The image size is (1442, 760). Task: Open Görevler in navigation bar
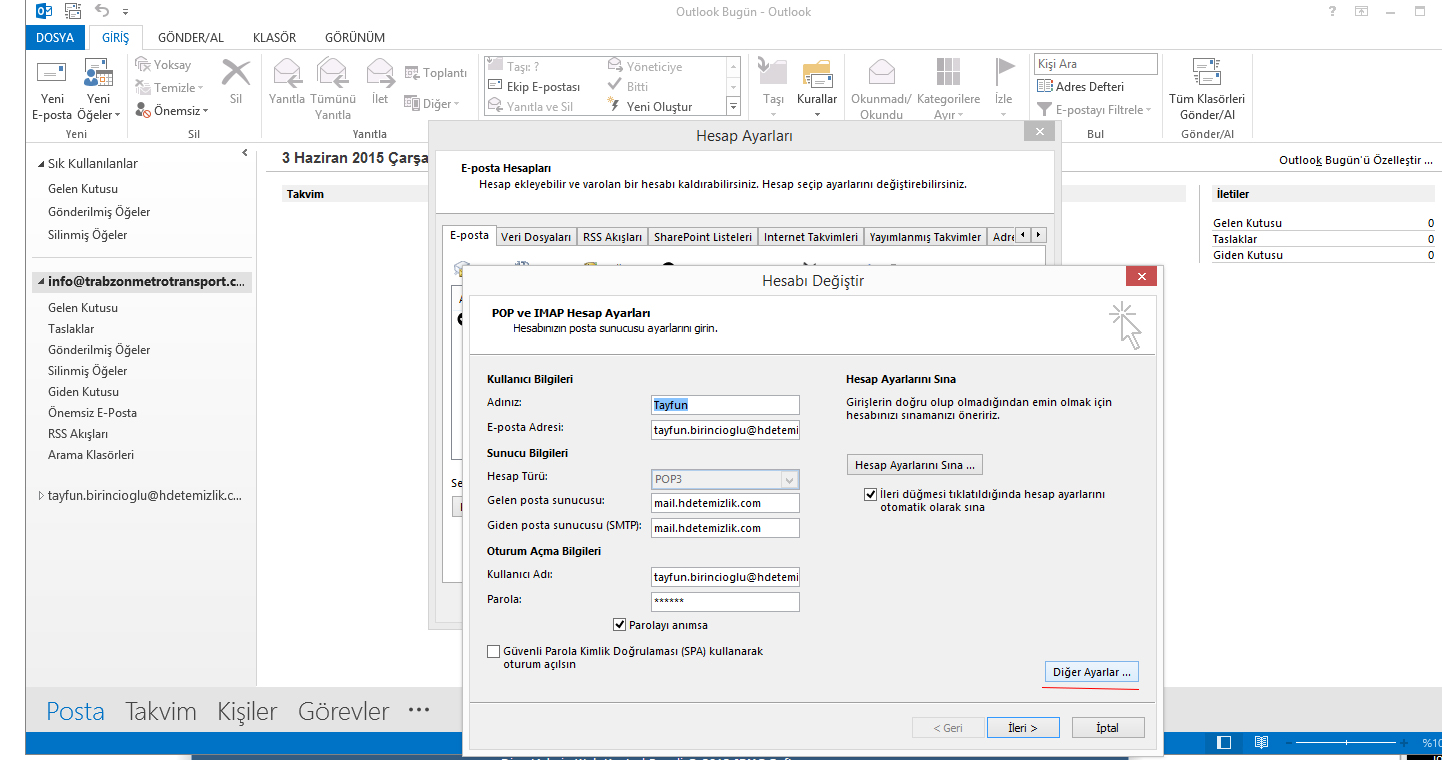[x=343, y=711]
